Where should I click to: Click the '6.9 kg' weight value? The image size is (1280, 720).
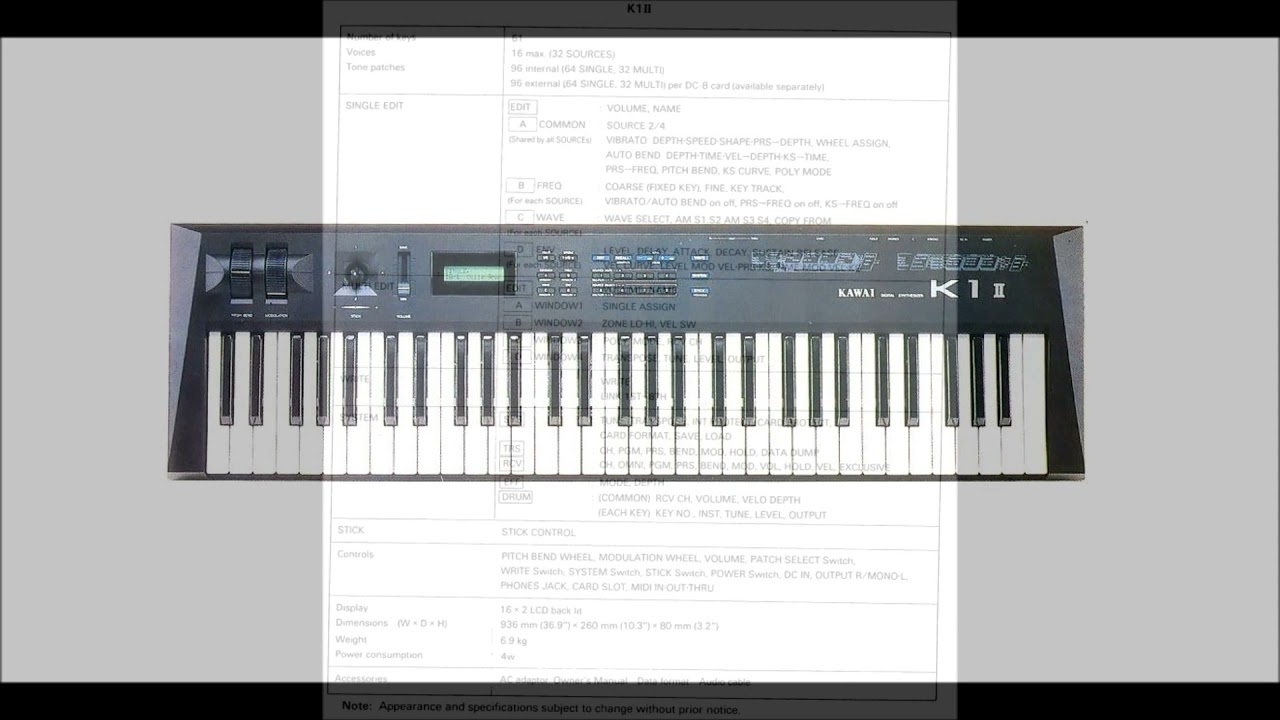click(513, 640)
